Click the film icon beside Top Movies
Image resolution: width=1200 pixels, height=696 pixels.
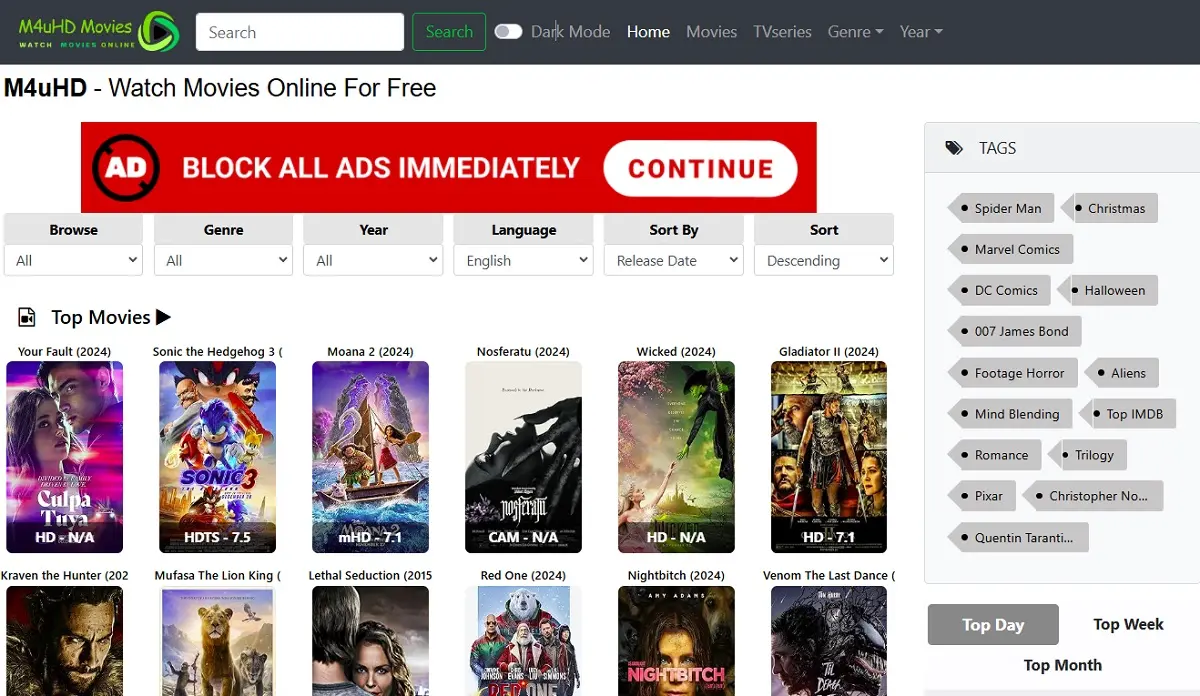point(27,317)
